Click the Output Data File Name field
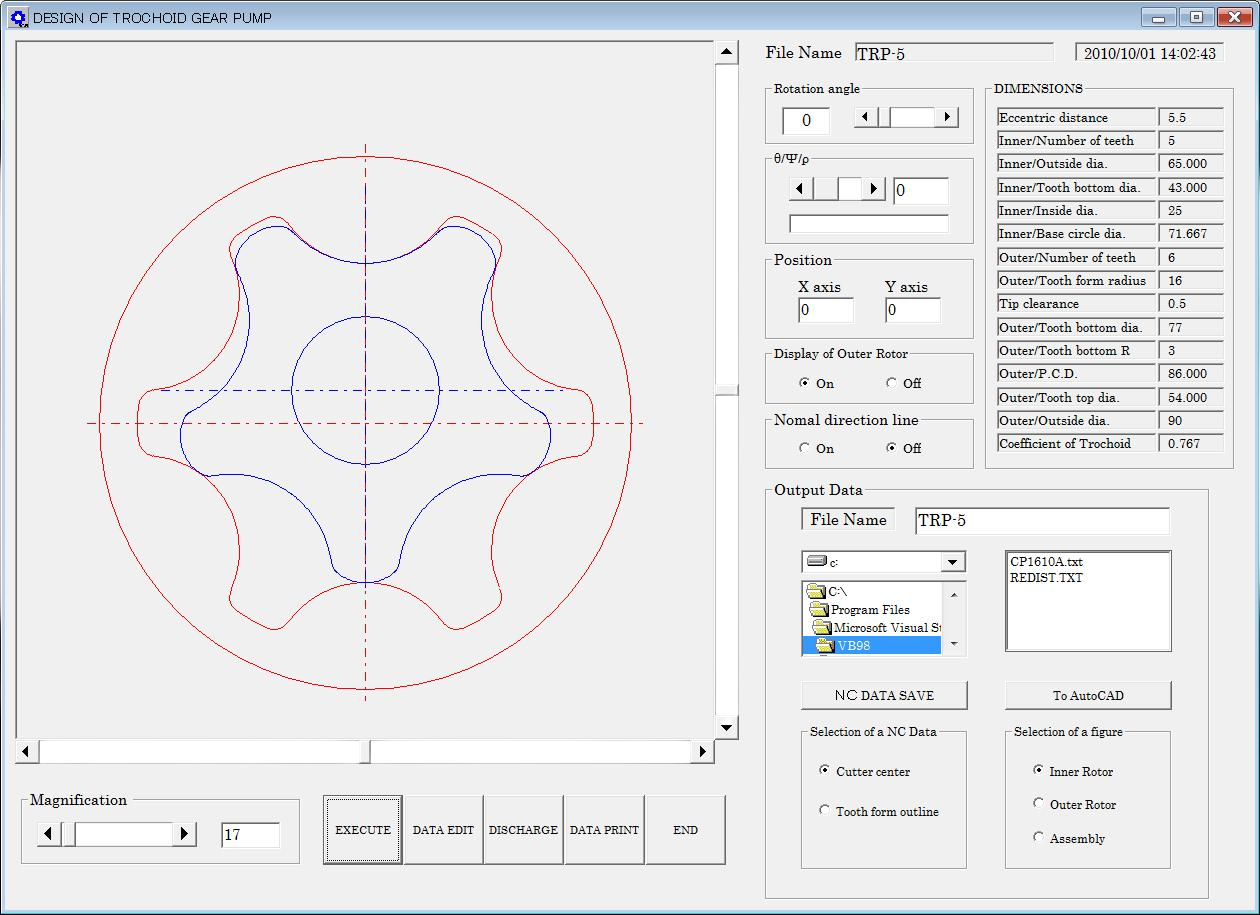1260x915 pixels. [1041, 521]
